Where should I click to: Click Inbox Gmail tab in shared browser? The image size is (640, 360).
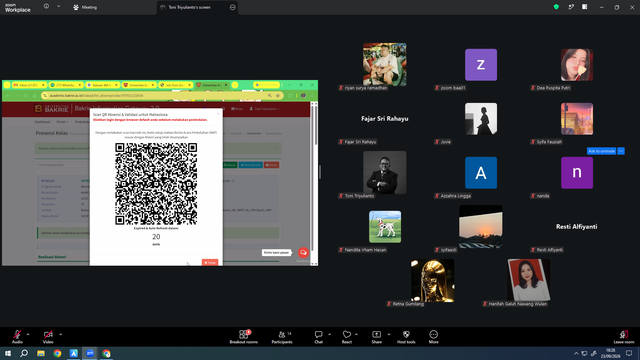[x=28, y=85]
